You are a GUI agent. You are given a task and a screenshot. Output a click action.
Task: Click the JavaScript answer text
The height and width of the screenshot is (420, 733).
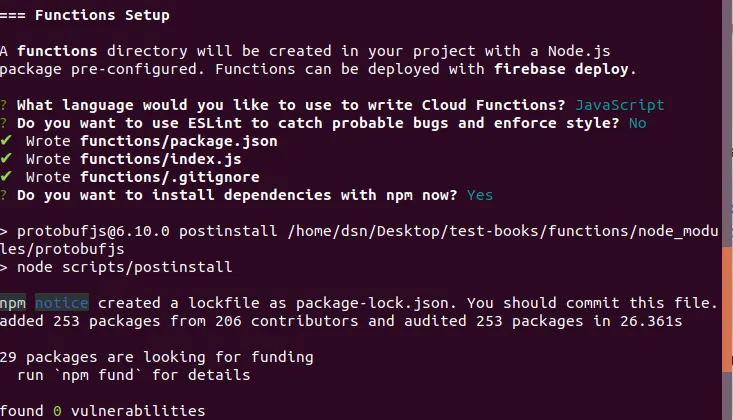pos(619,105)
